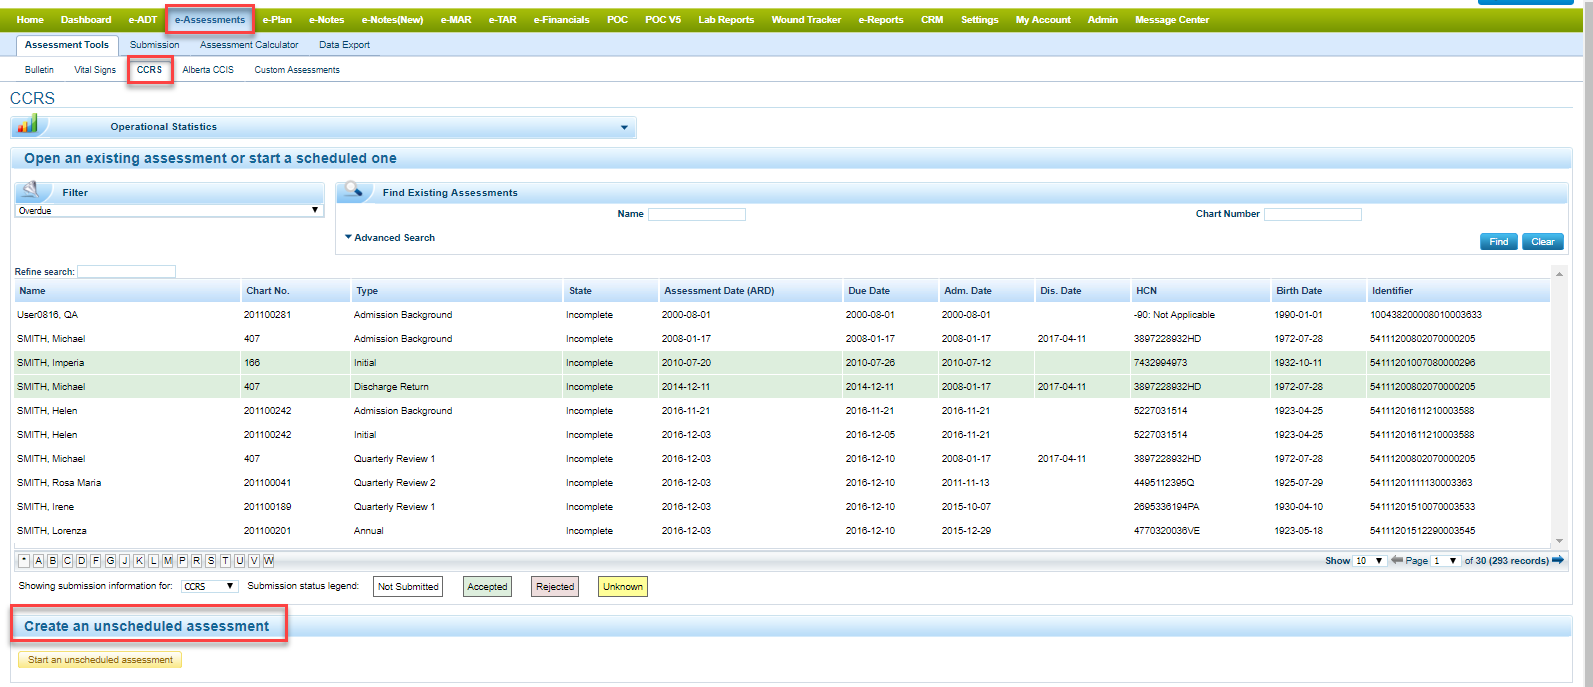1593x687 pixels.
Task: Click the grey previous page arrow
Action: (x=1396, y=560)
